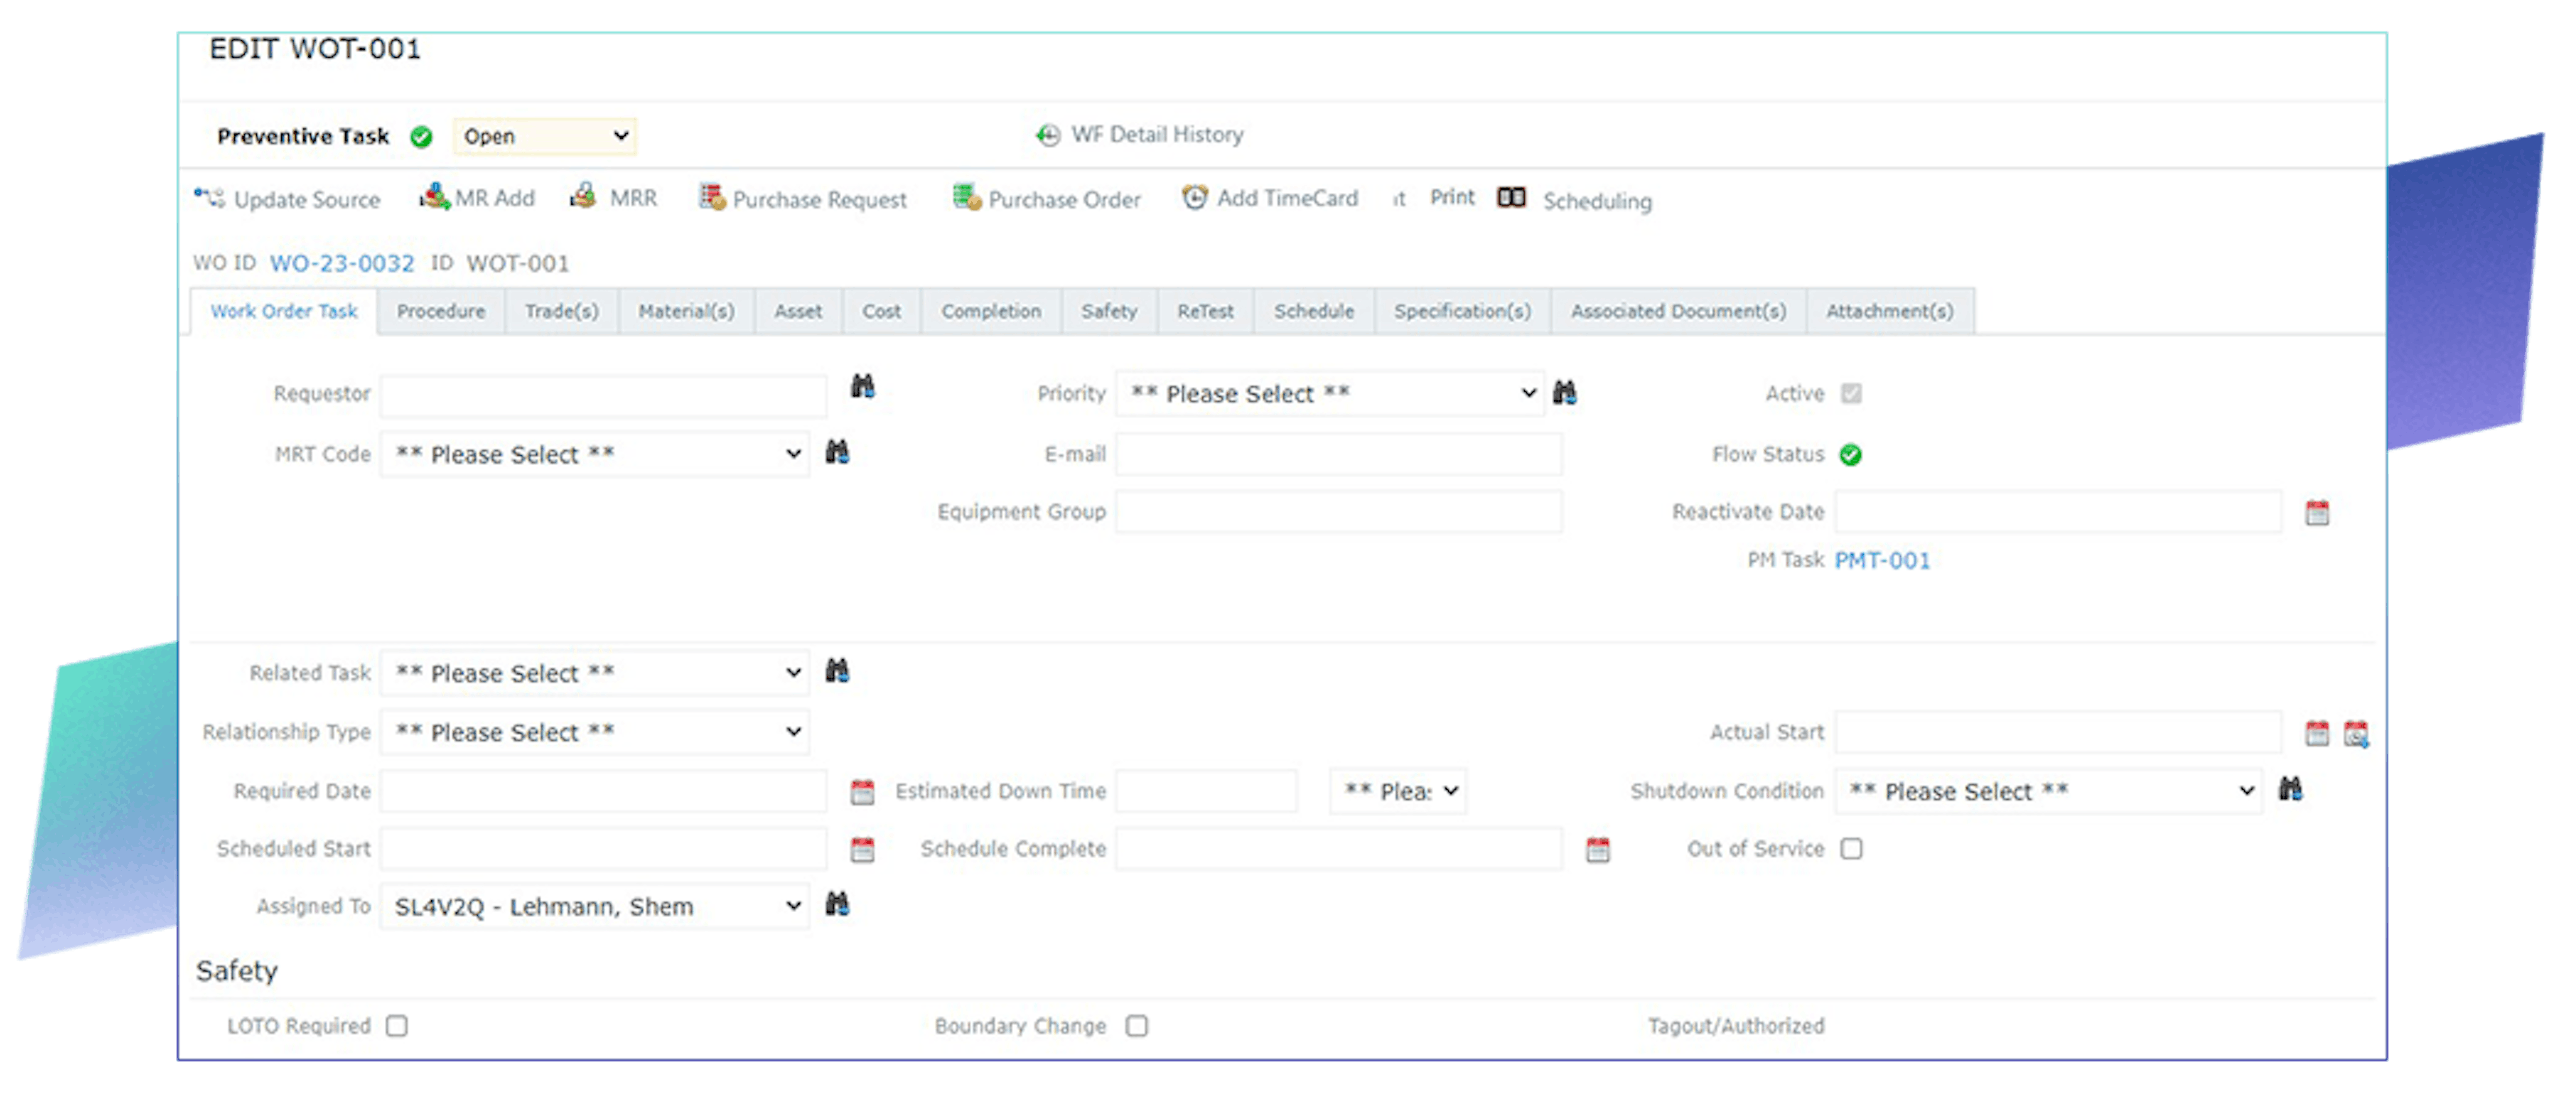Screen dimensions: 2560x1093
Task: Switch to the Safety tab
Action: [x=1109, y=311]
